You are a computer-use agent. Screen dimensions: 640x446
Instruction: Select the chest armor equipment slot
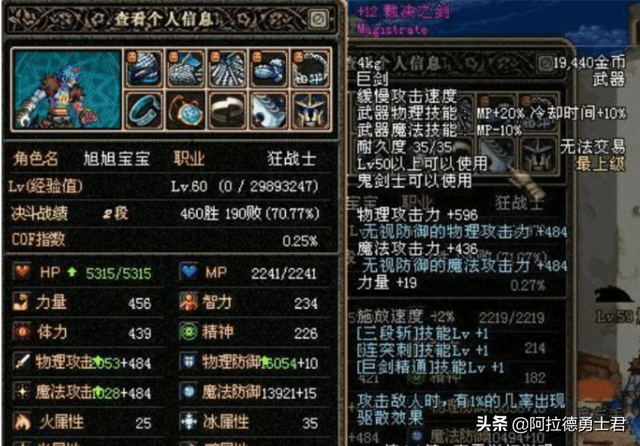point(185,69)
